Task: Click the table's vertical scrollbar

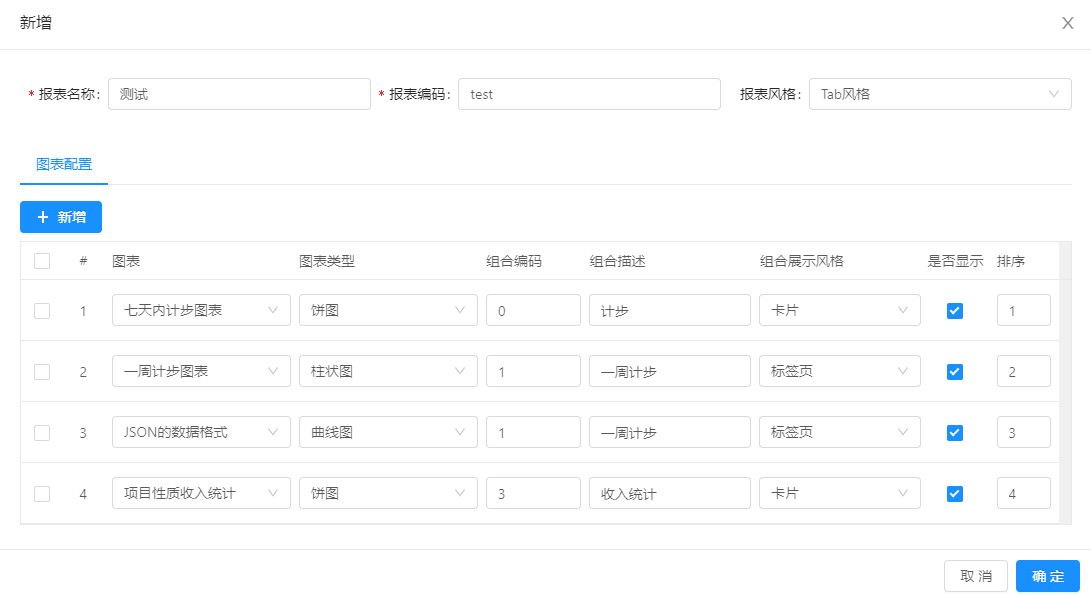Action: tap(1064, 380)
